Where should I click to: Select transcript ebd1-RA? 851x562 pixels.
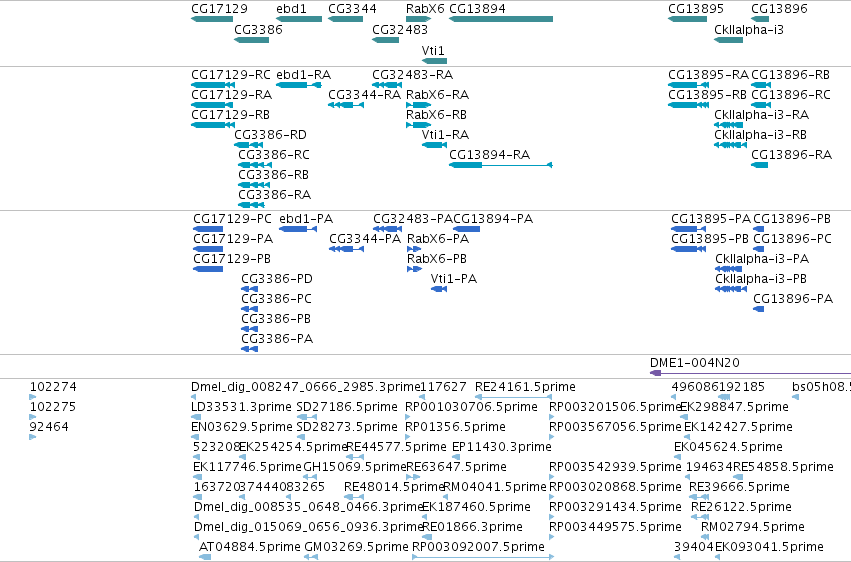coord(299,85)
